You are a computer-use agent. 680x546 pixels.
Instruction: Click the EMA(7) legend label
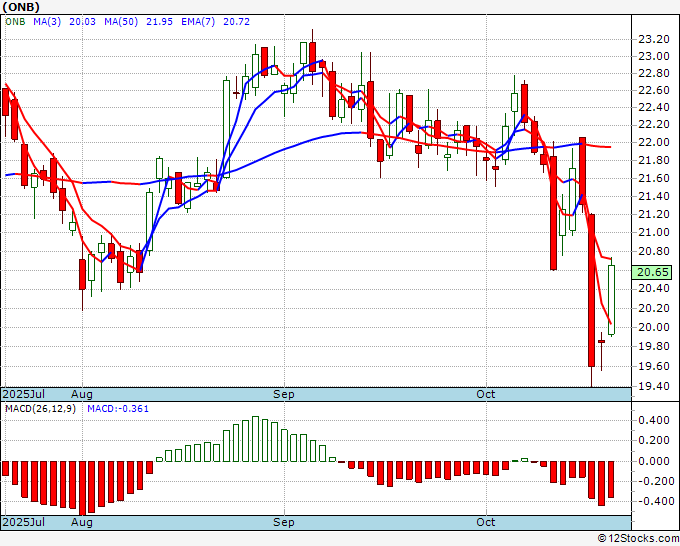(x=198, y=21)
